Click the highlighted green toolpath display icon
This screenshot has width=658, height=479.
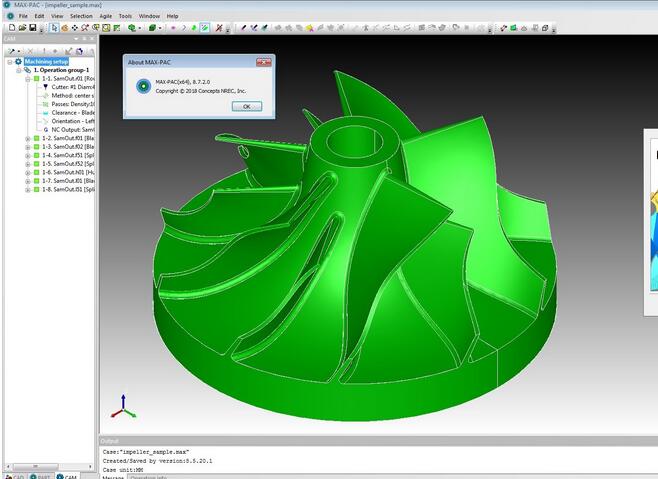pyautogui.click(x=204, y=28)
